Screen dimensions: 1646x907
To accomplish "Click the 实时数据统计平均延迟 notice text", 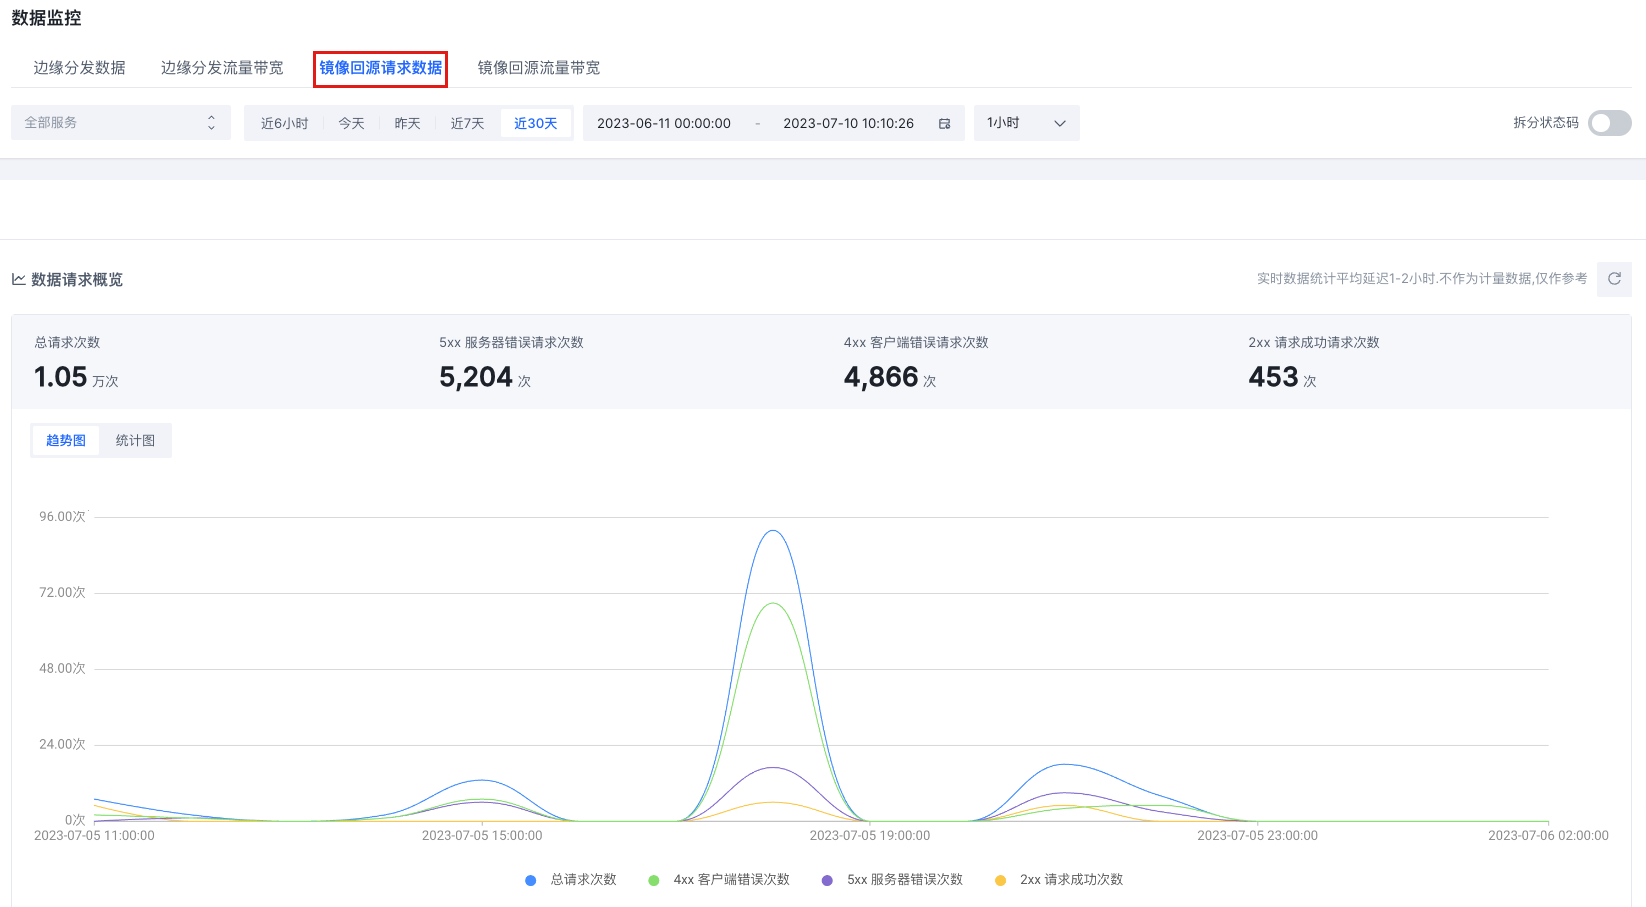I will 1422,278.
